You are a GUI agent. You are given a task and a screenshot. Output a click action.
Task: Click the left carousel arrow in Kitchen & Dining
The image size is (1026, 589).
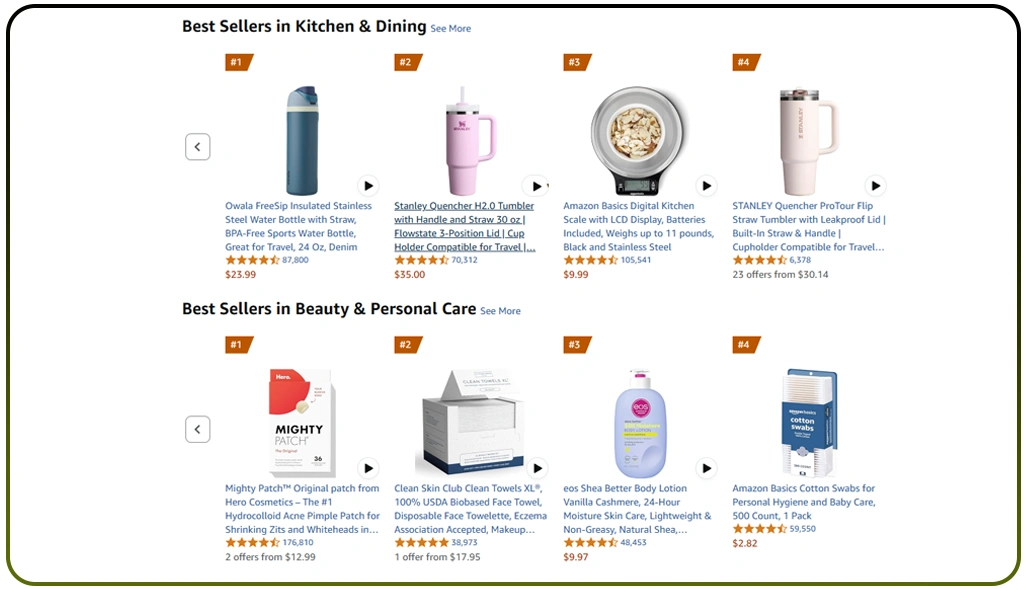[x=197, y=146]
